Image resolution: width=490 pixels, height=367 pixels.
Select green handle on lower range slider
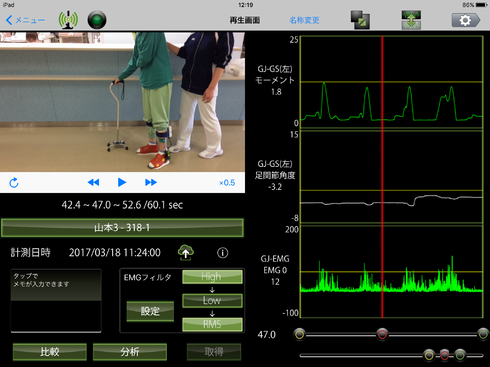point(460,355)
